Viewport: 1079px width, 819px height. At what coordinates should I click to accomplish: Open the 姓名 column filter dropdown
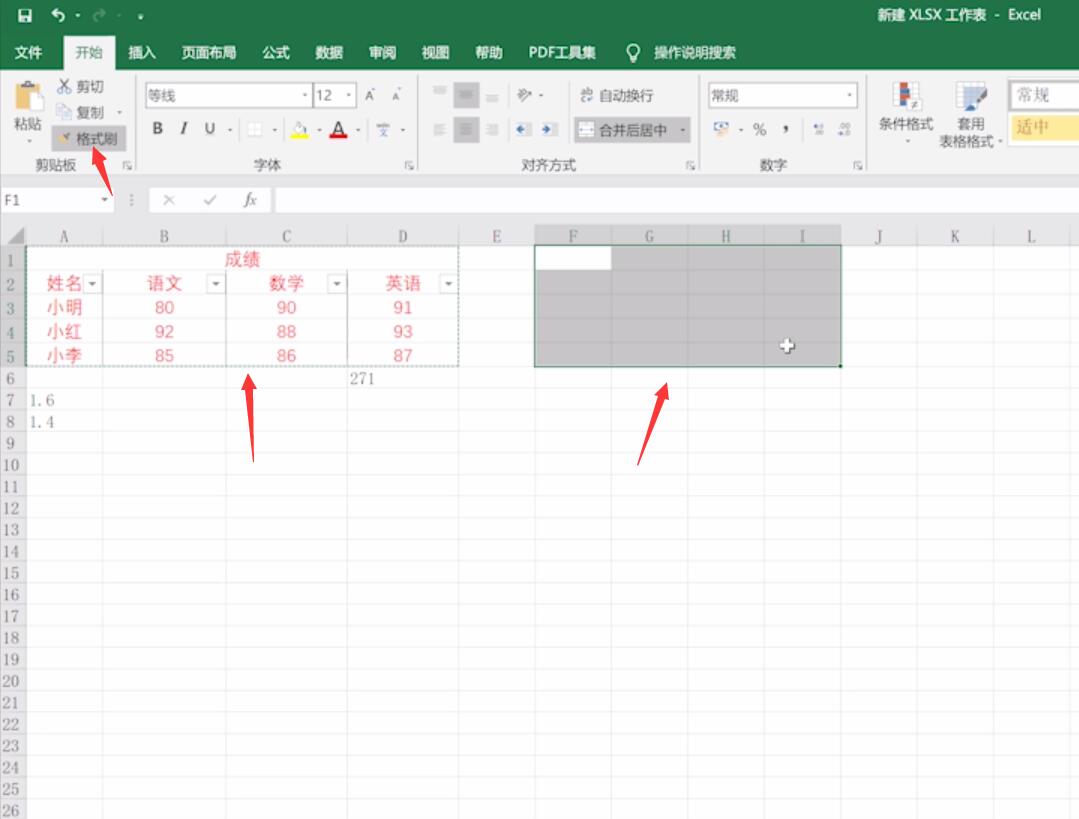pyautogui.click(x=92, y=284)
